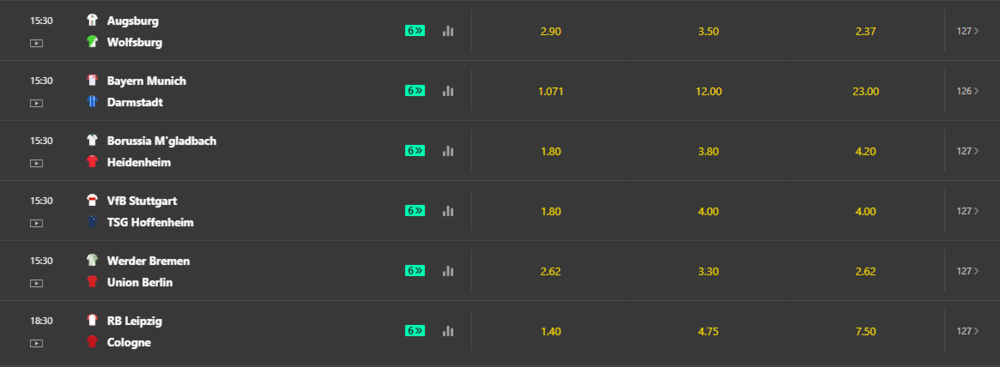Select draw odds 12.00 for Bayern vs Darmstadt

[709, 91]
